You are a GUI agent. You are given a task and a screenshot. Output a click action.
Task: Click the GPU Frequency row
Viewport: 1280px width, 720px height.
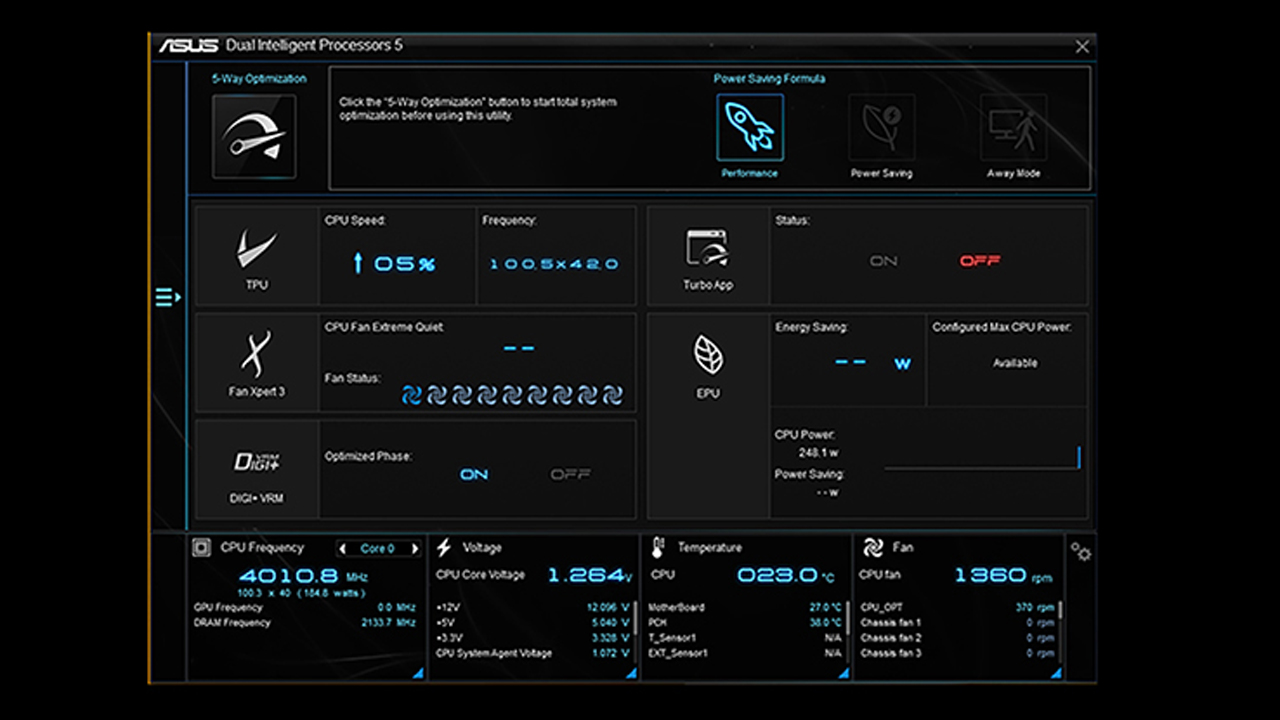pos(305,607)
